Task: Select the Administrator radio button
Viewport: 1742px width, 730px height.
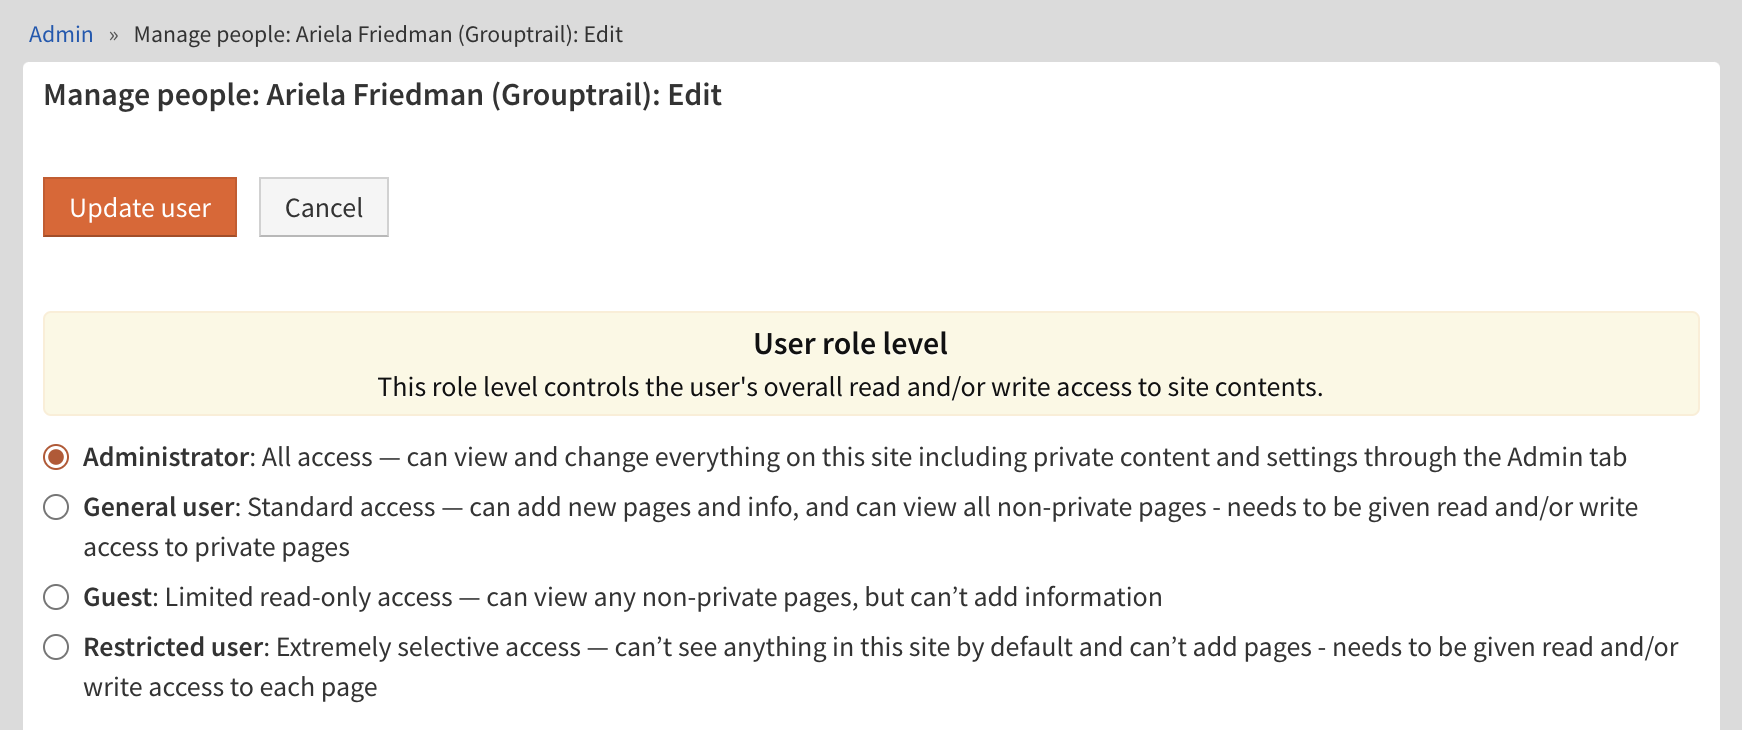Action: pyautogui.click(x=57, y=457)
